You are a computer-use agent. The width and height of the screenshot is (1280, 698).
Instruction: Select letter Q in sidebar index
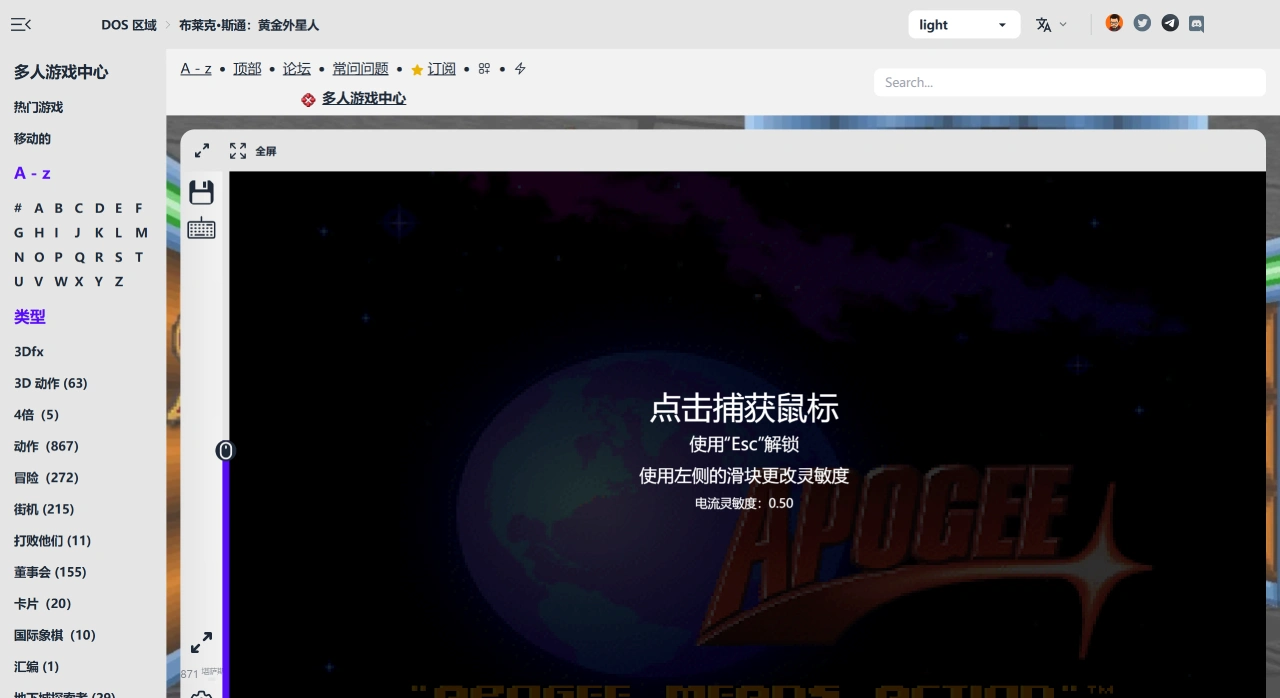coord(80,257)
